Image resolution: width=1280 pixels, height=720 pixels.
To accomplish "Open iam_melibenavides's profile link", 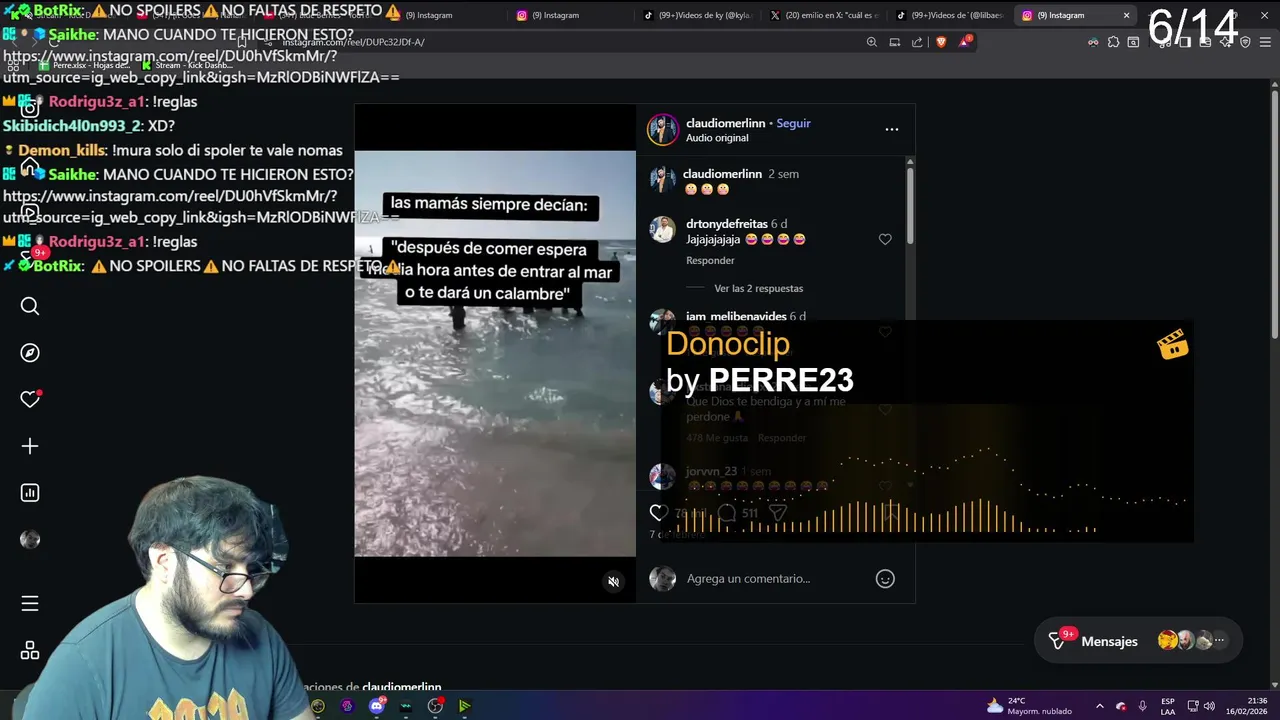I will point(736,316).
